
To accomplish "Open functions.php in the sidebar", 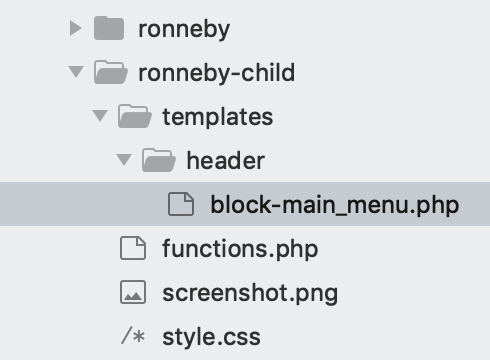I will click(240, 249).
